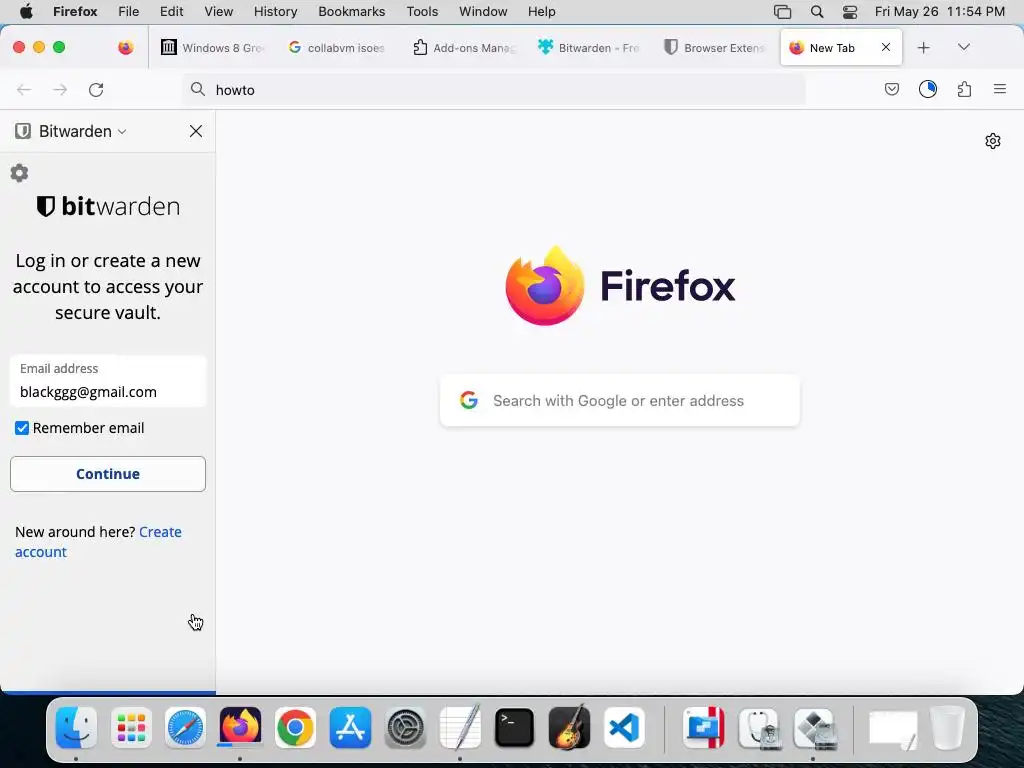
Task: Toggle the Remember email checkbox
Action: click(x=22, y=428)
